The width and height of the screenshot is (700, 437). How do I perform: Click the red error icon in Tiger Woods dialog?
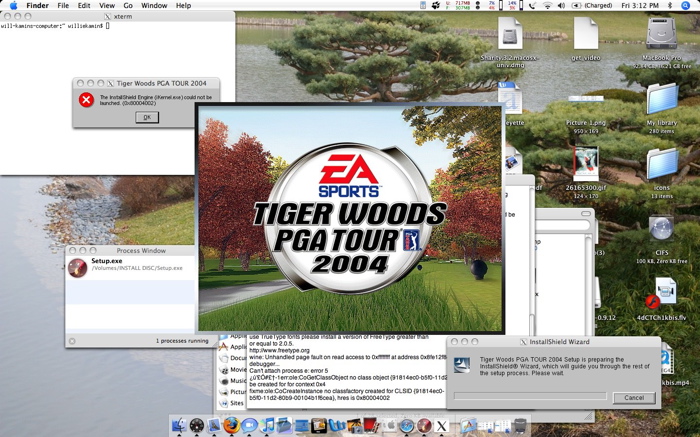[86, 100]
